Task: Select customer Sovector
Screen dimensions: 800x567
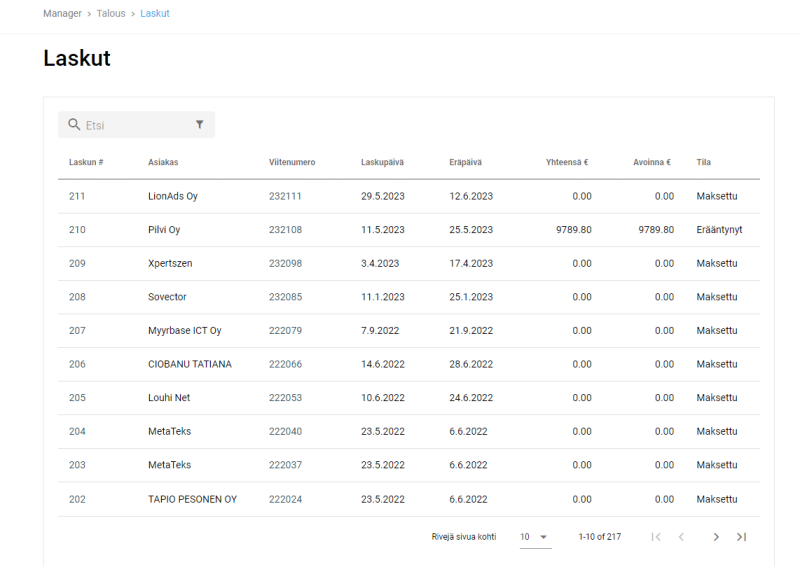Action: [167, 297]
